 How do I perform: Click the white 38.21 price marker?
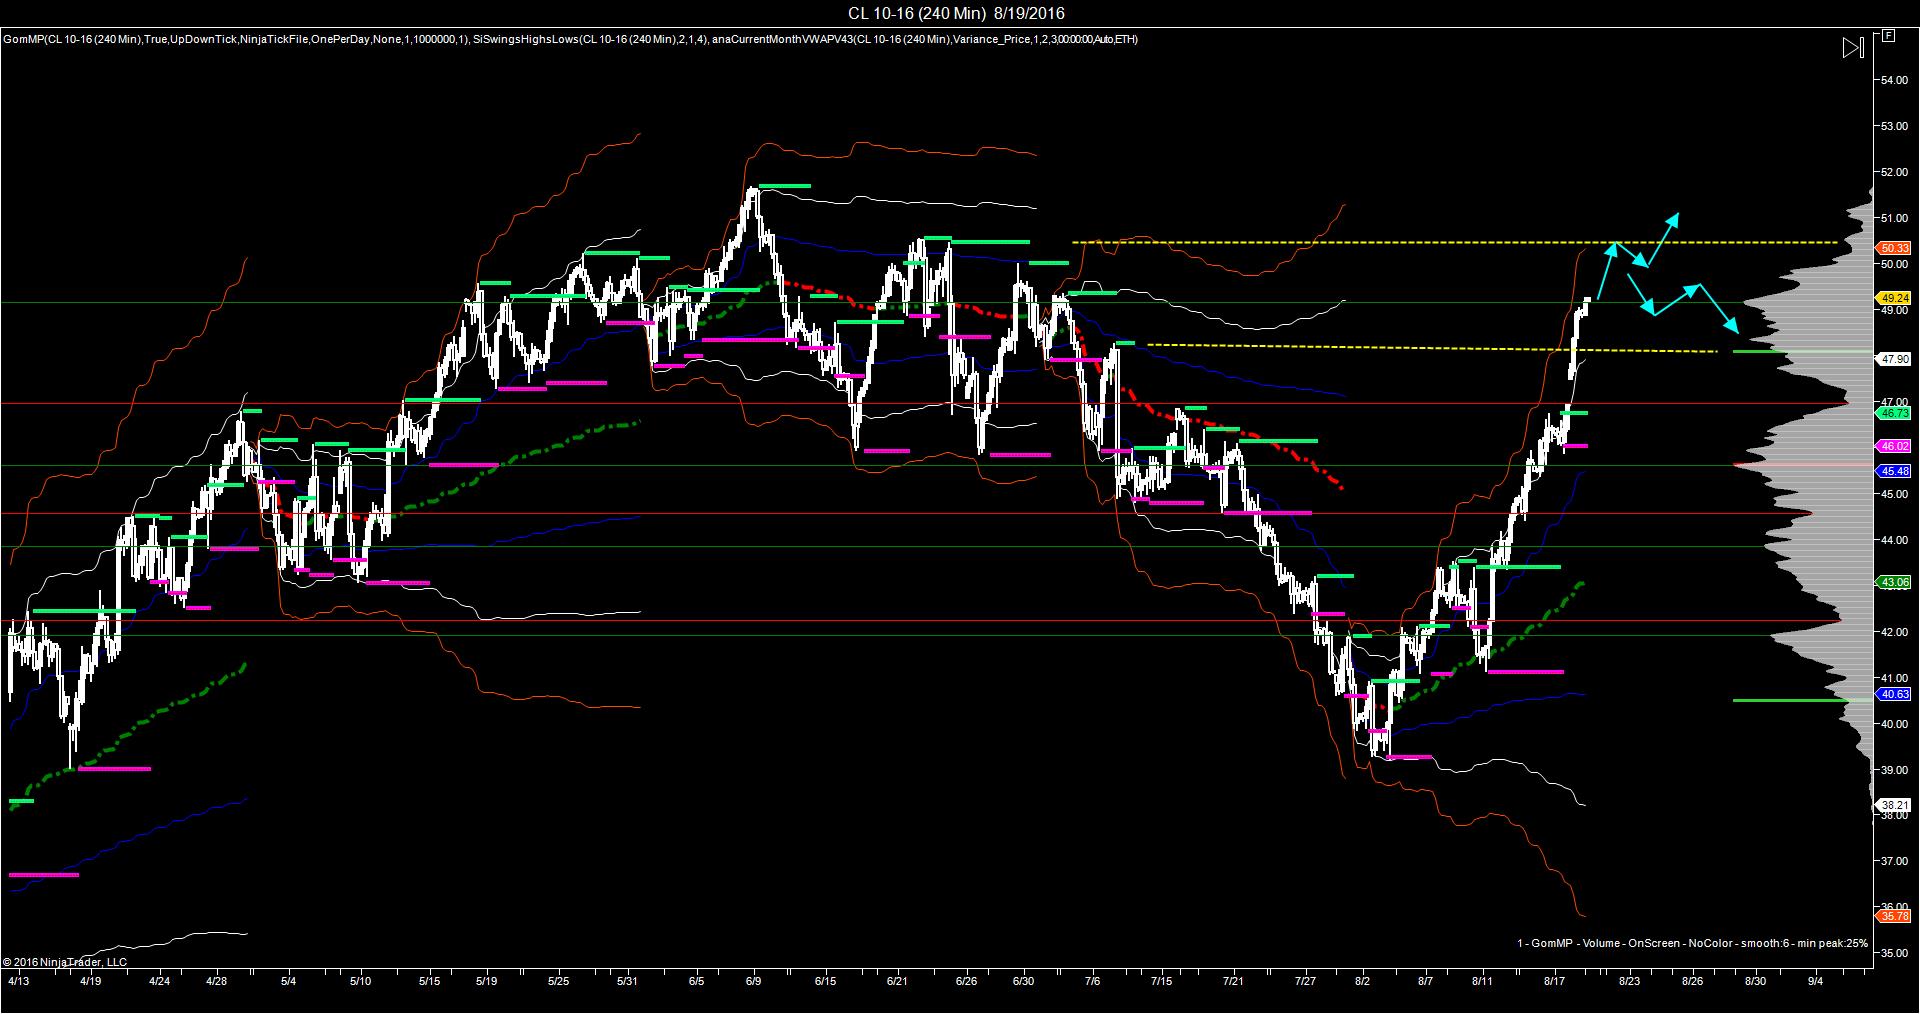(1895, 804)
